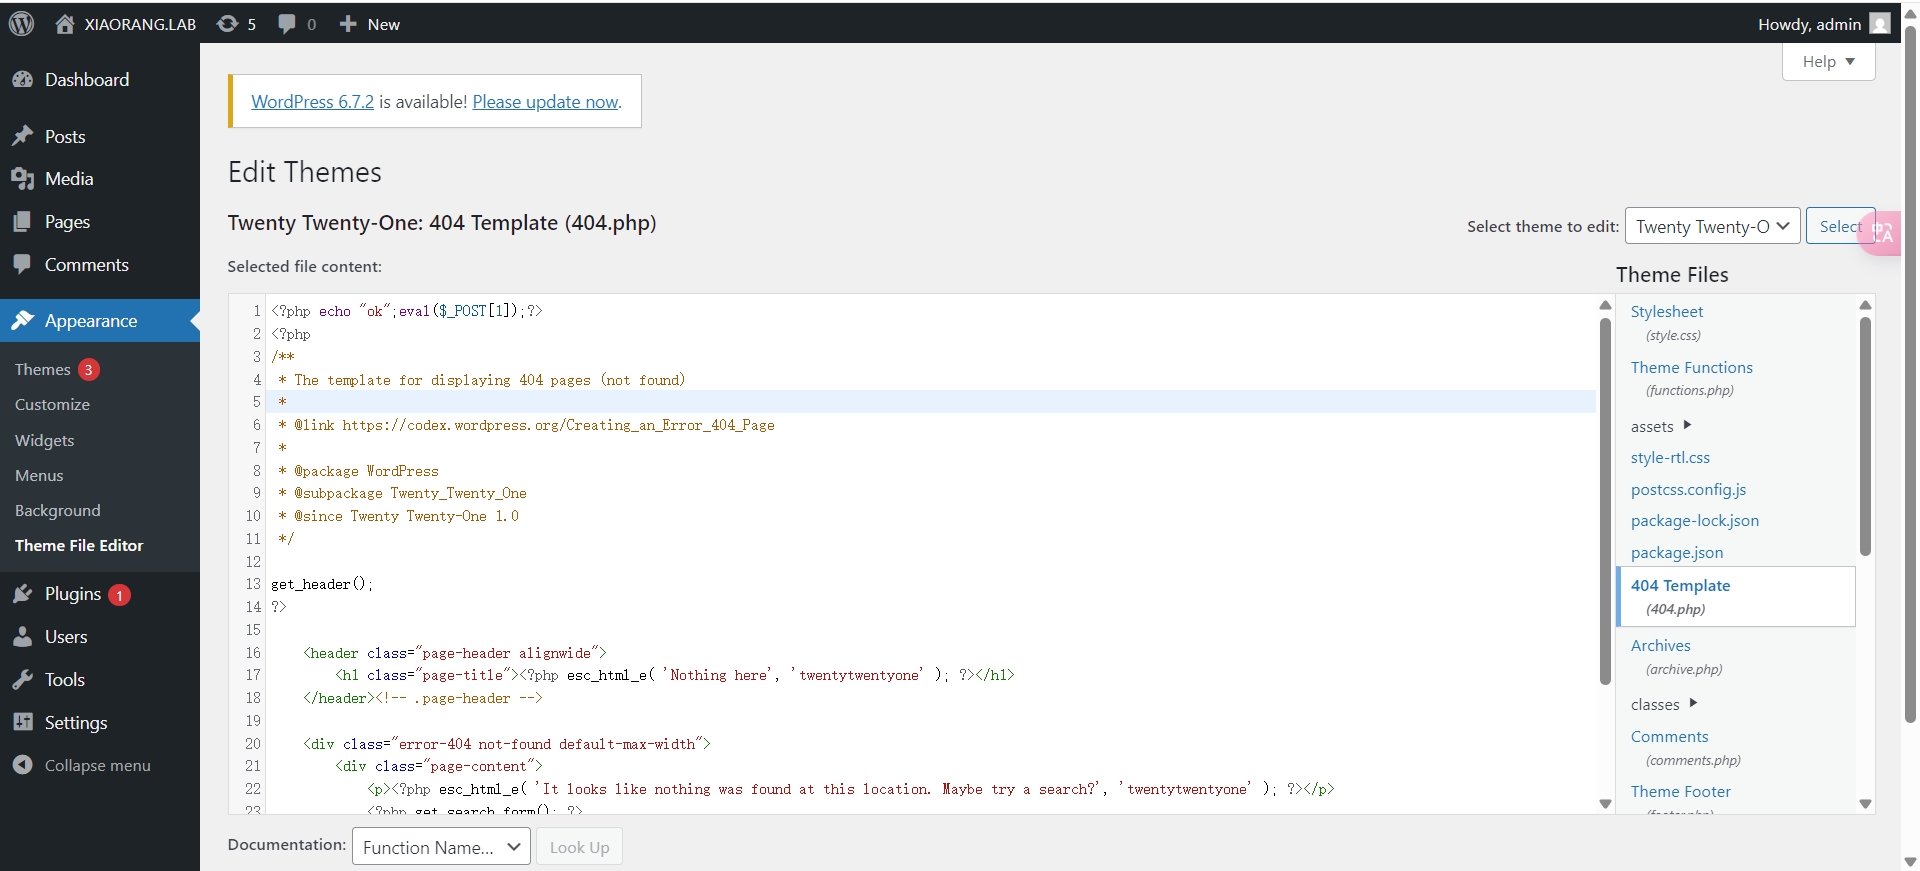Click the page vertical scrollbar
This screenshot has width=1920, height=871.
coord(1910,375)
